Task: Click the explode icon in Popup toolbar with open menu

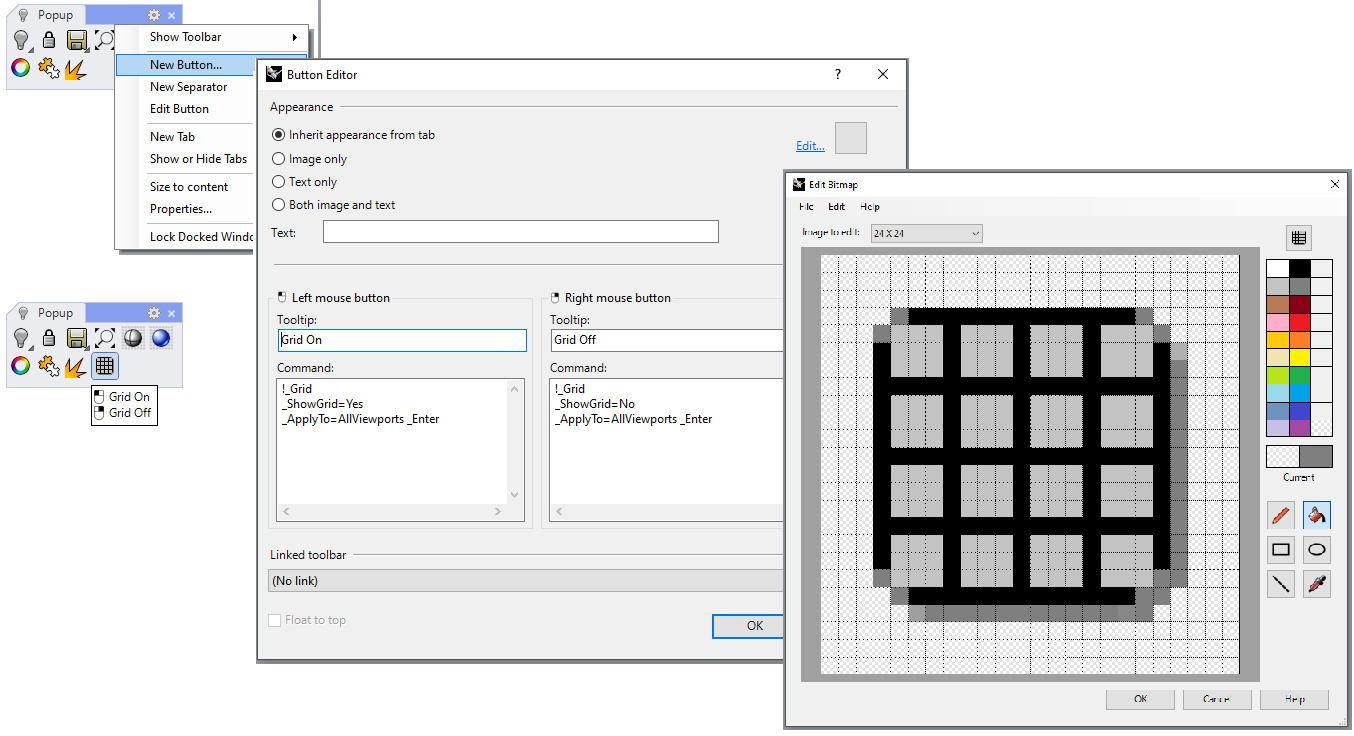Action: coord(75,68)
